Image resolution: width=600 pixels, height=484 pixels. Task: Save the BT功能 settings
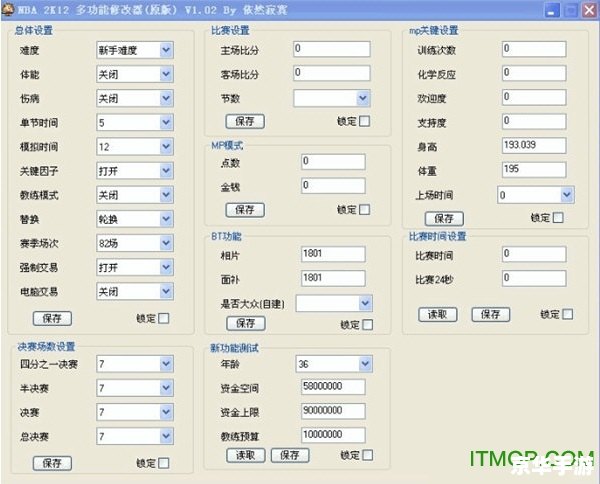(x=246, y=323)
